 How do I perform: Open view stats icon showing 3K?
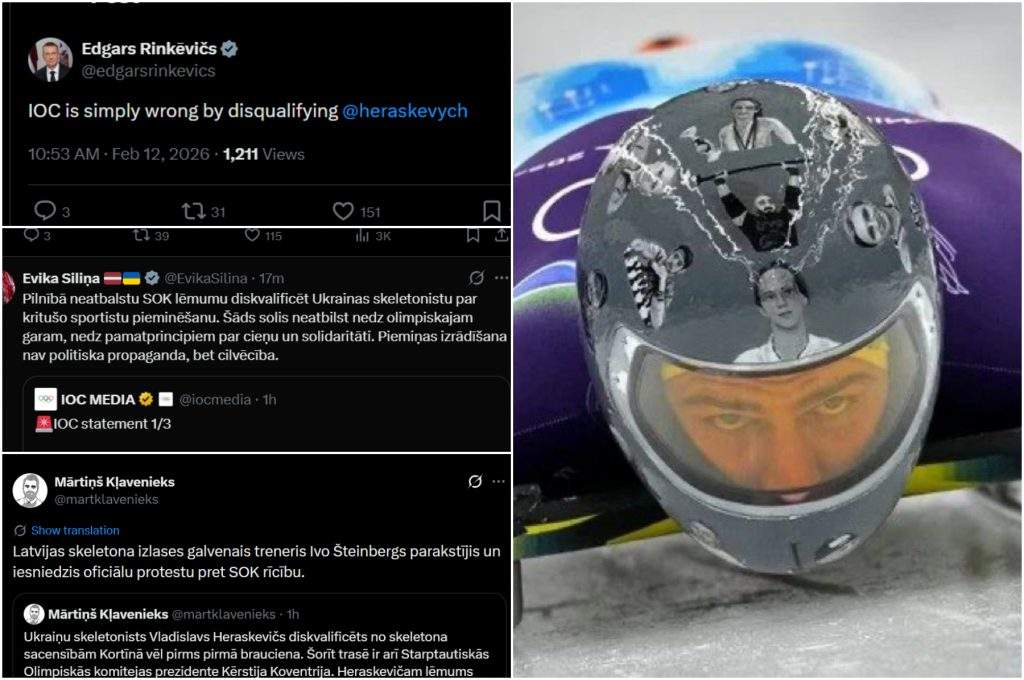coord(362,235)
